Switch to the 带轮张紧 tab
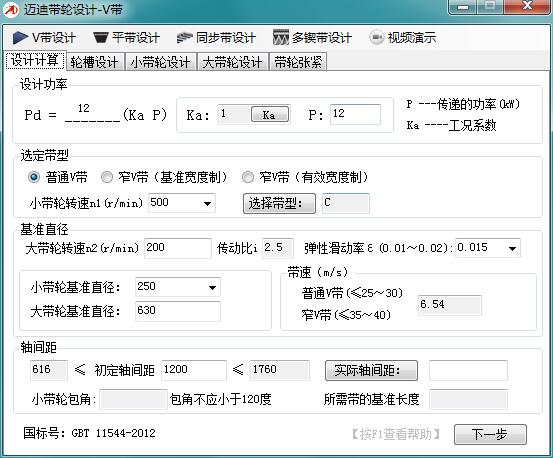Image resolution: width=553 pixels, height=458 pixels. click(x=298, y=62)
